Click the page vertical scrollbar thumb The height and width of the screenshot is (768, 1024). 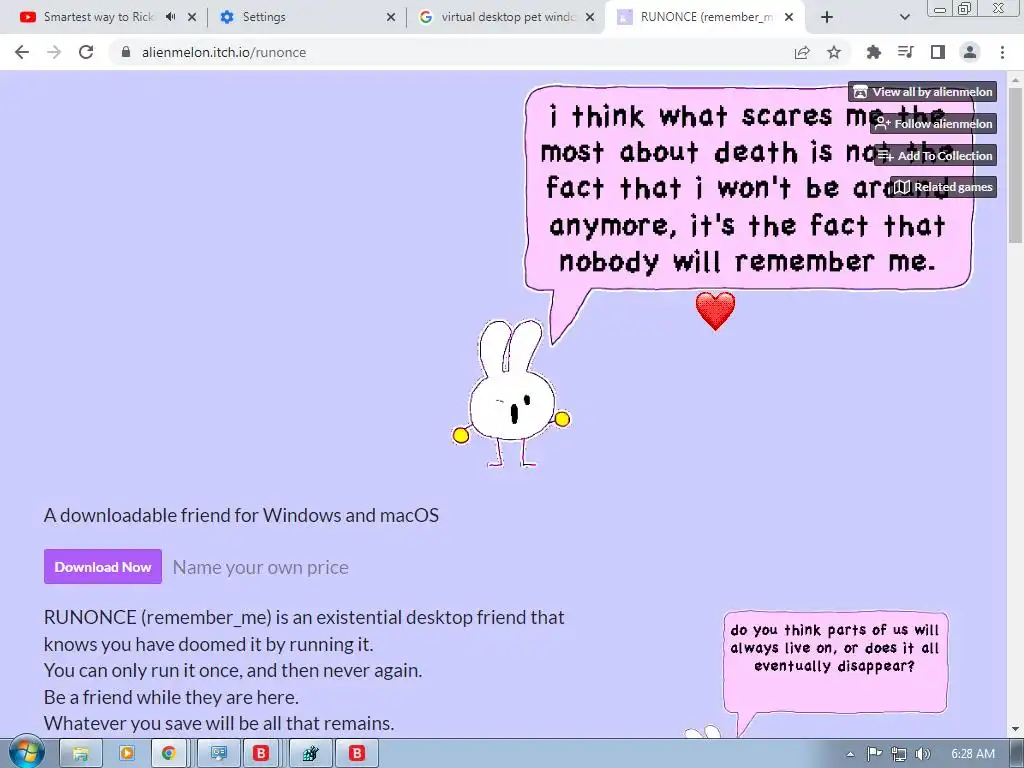pos(1015,165)
